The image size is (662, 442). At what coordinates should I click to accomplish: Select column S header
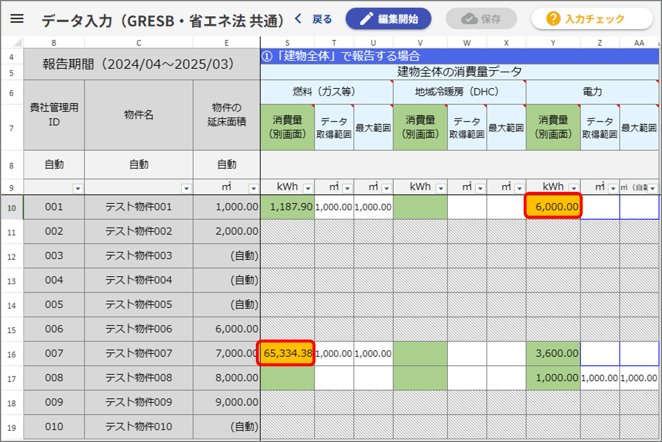pos(288,43)
